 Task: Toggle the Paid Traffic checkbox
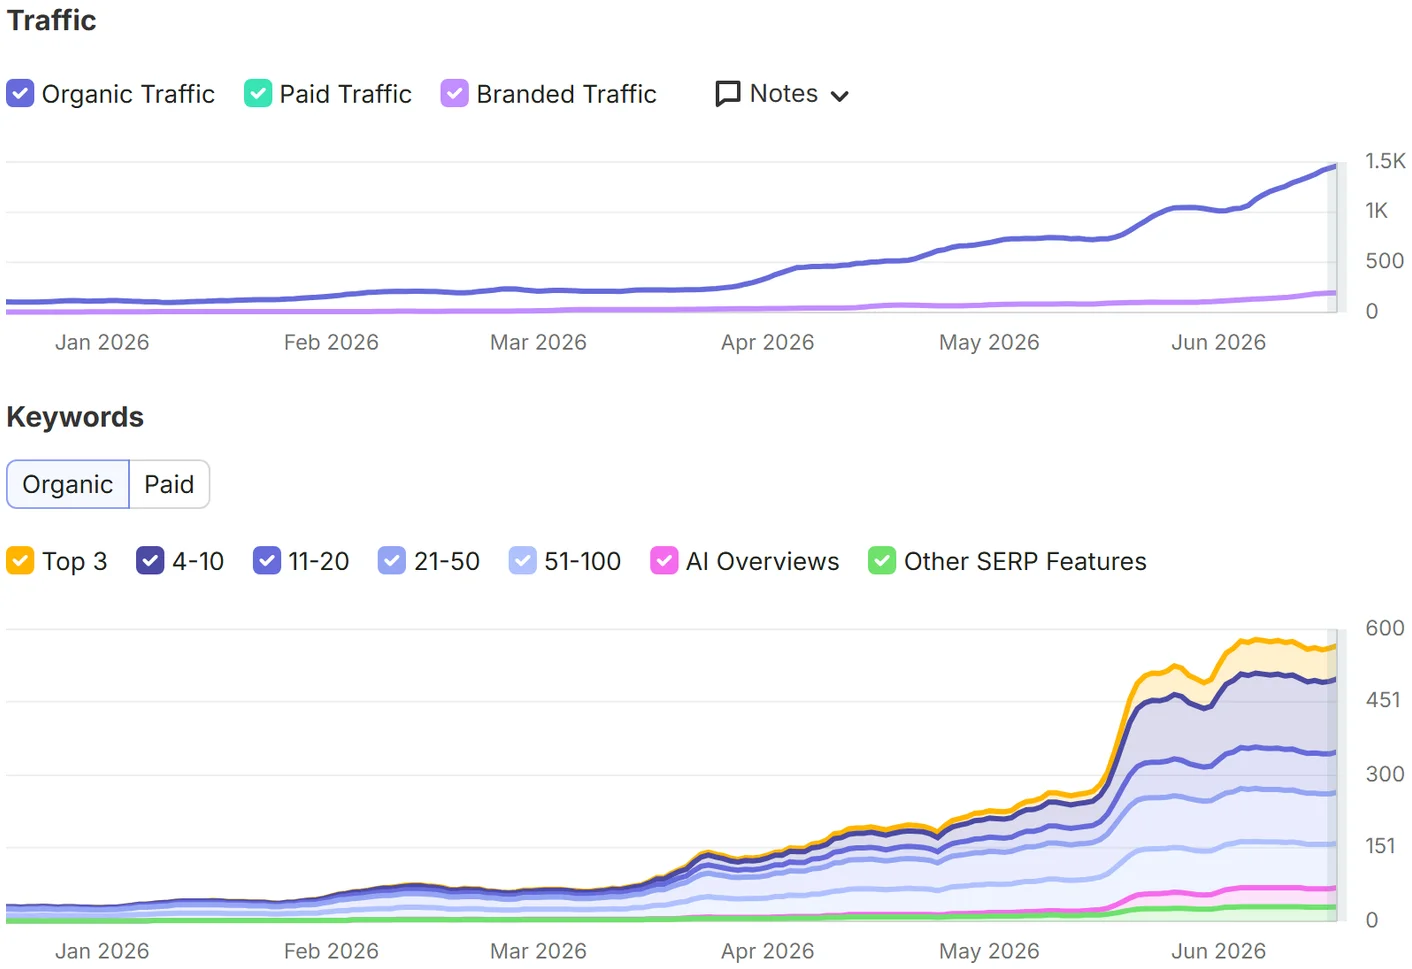(x=258, y=94)
